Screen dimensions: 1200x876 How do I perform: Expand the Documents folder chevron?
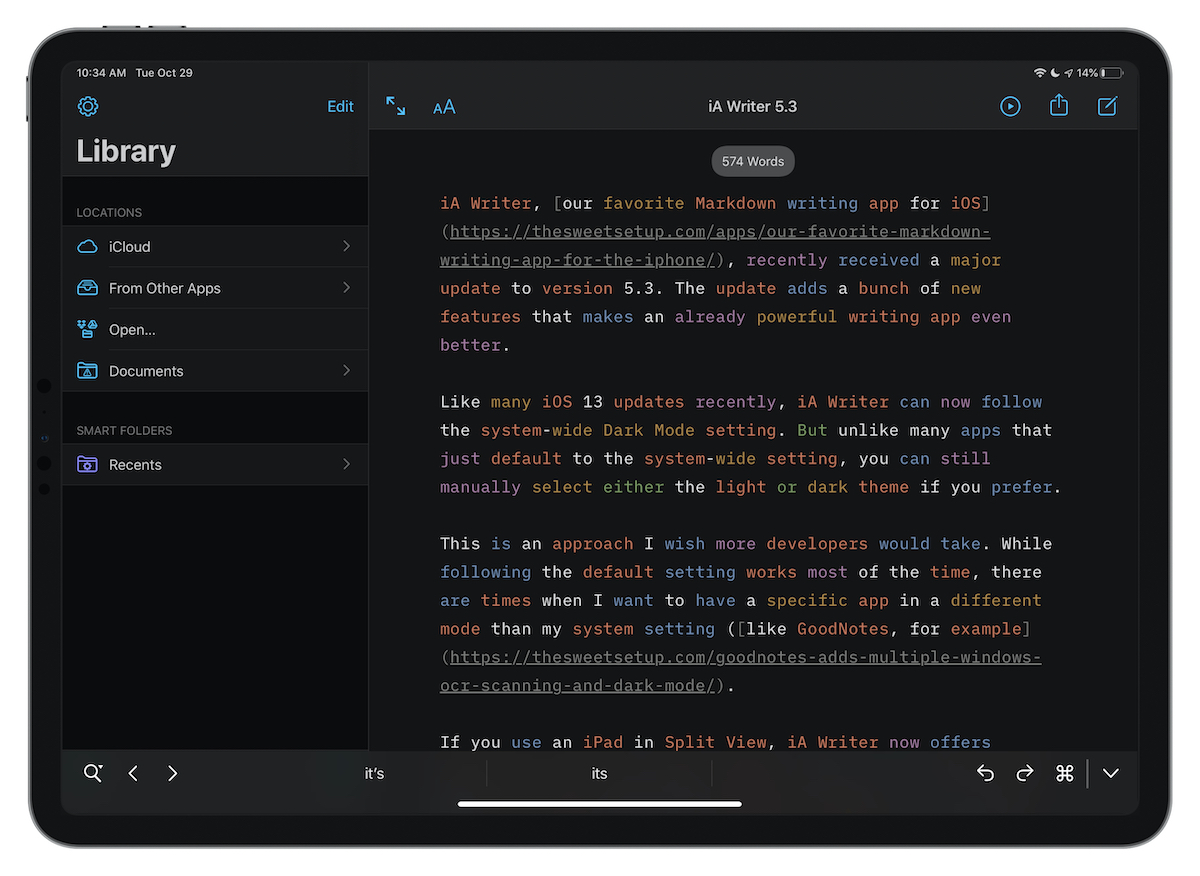346,371
